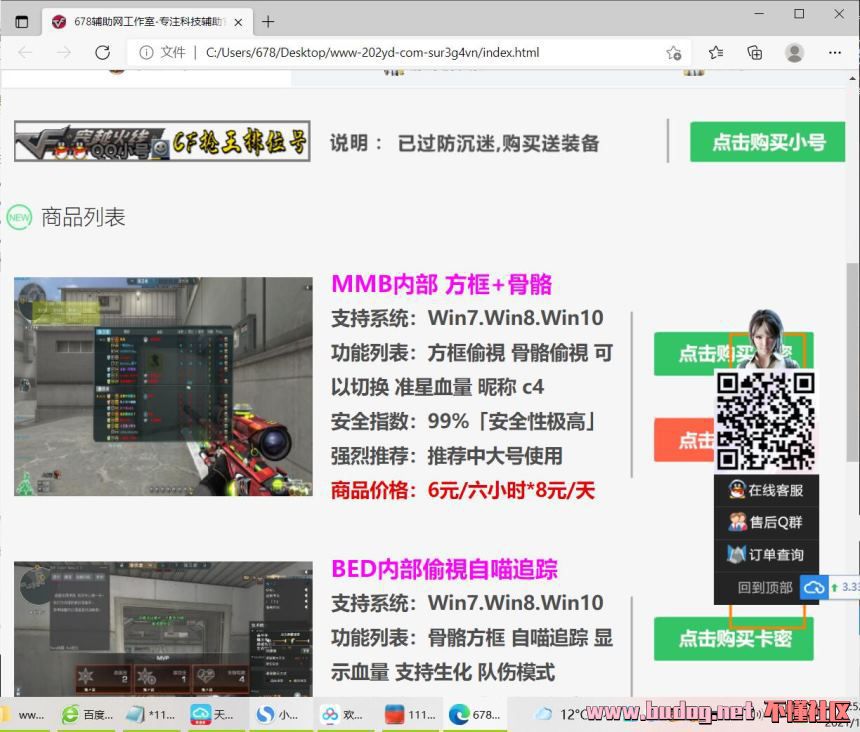Viewport: 860px width, 732px height.
Task: Click the 已过防沉迷,购买送装备 description text
Action: coord(498,143)
